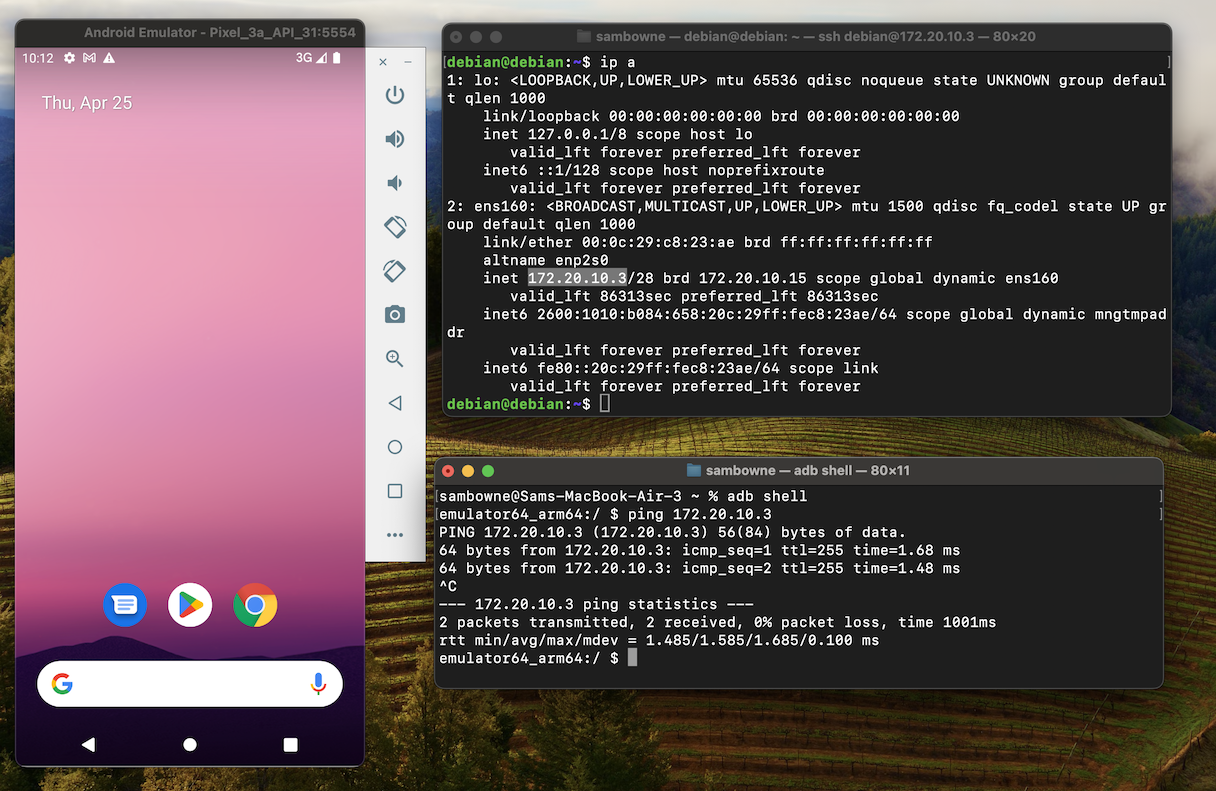Image resolution: width=1216 pixels, height=791 pixels.
Task: Lower volume with emulator volume down icon
Action: coord(395,183)
